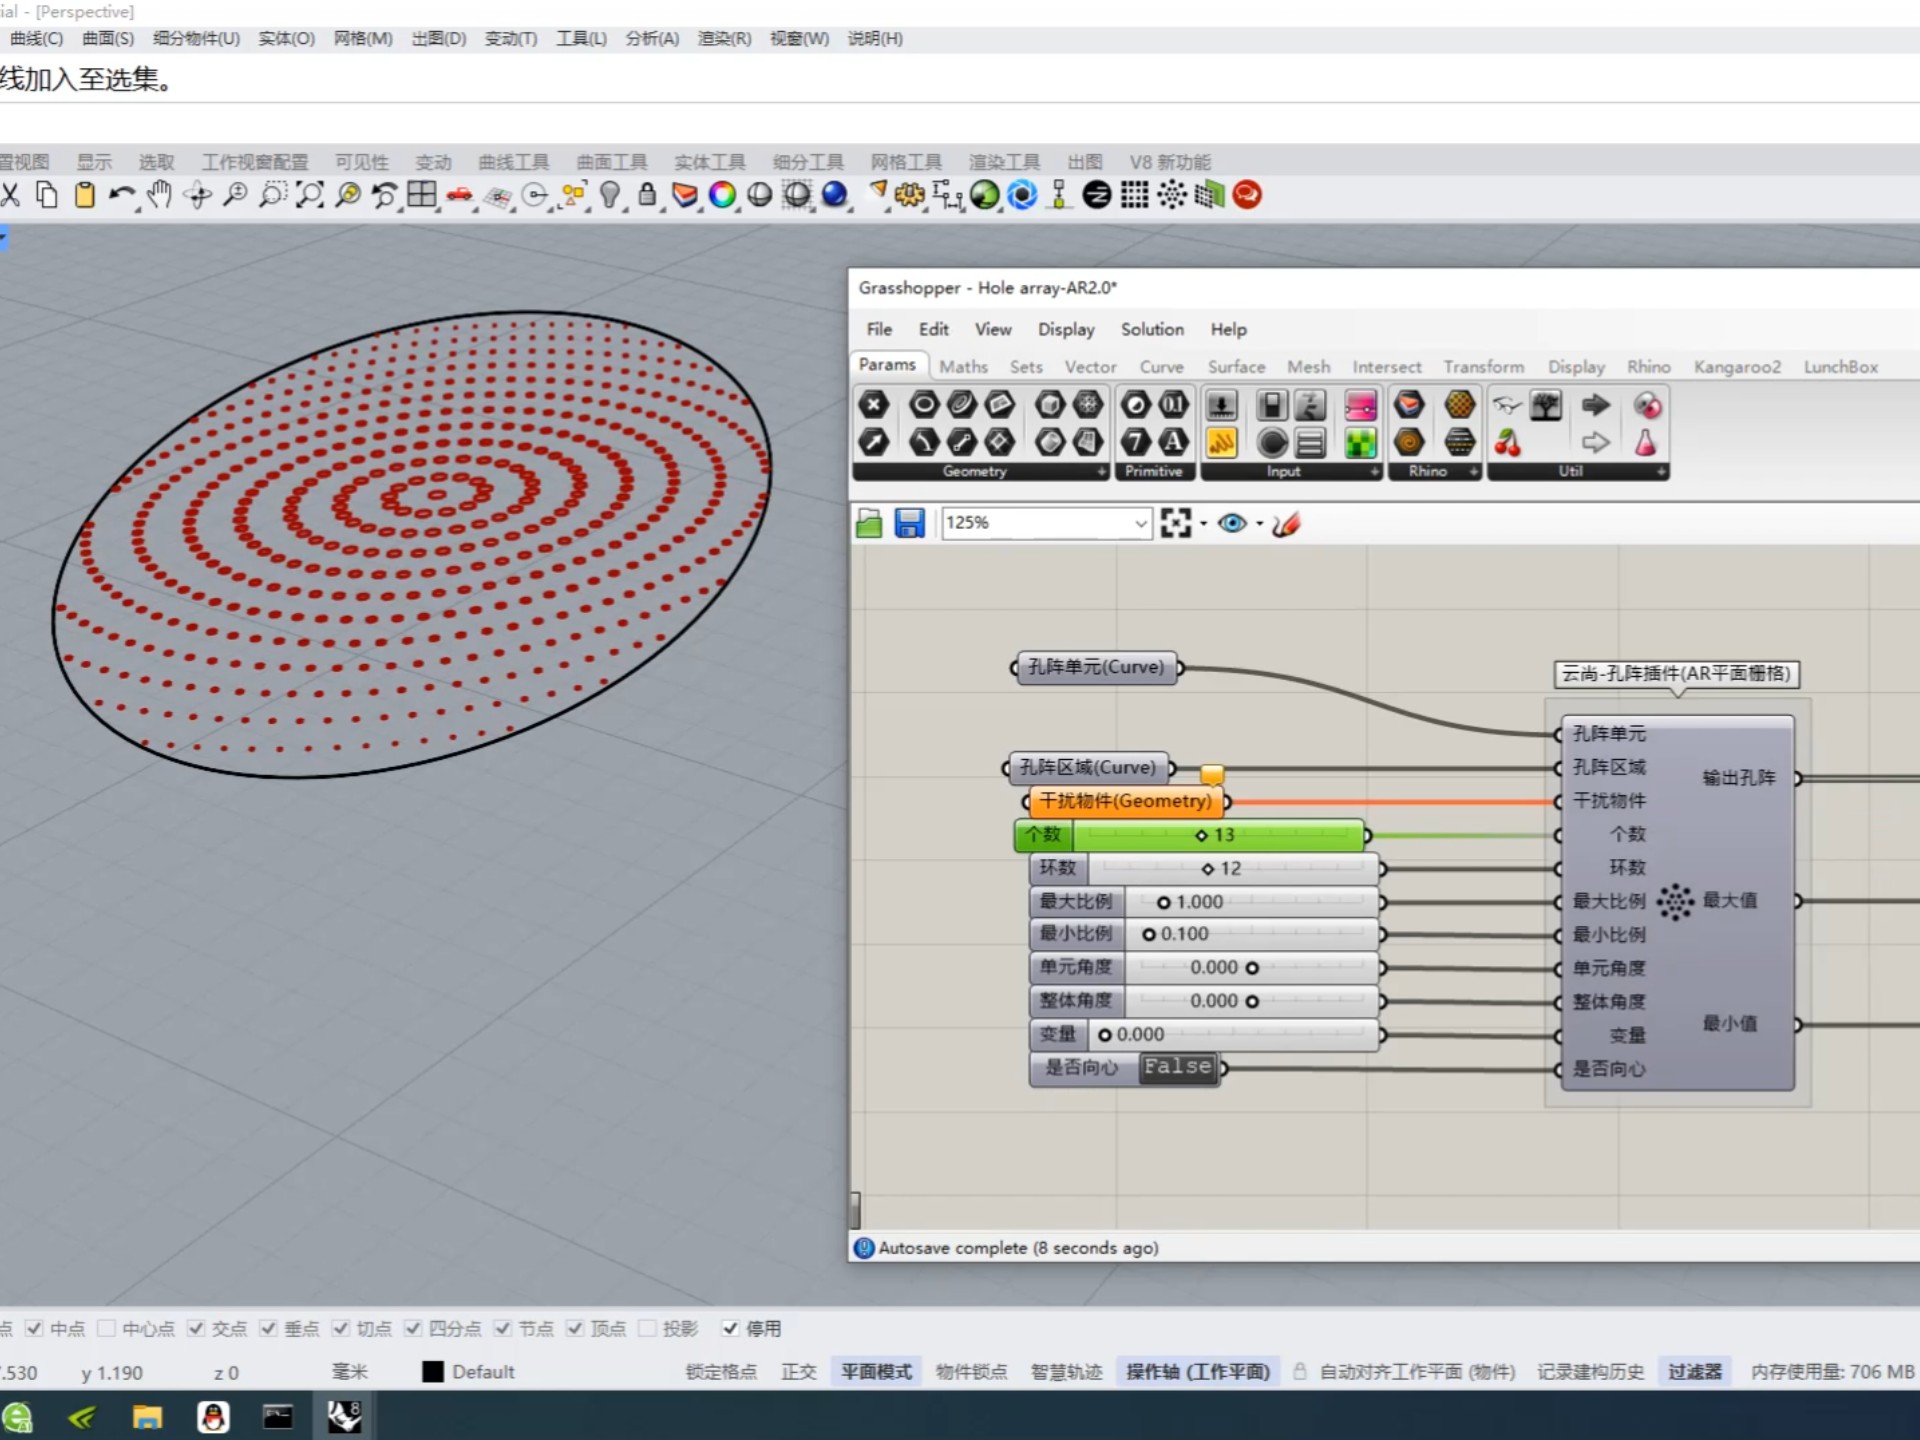Click the cherries icon in Util group

click(1507, 442)
